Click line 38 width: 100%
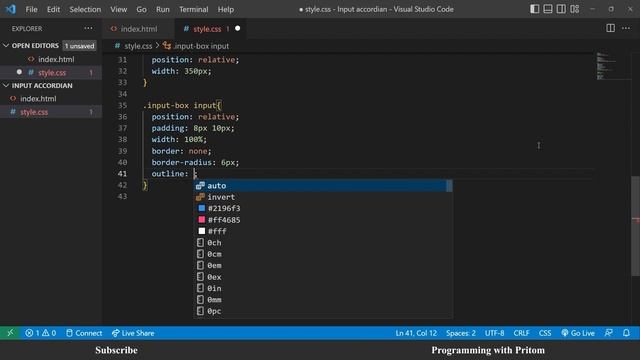The height and width of the screenshot is (360, 640). (x=179, y=140)
